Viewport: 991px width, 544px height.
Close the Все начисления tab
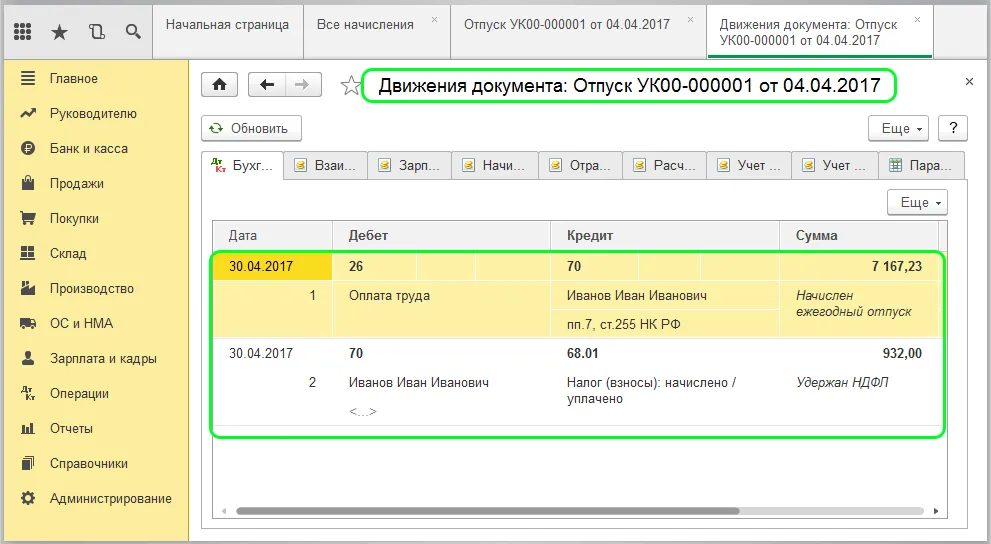tap(434, 20)
